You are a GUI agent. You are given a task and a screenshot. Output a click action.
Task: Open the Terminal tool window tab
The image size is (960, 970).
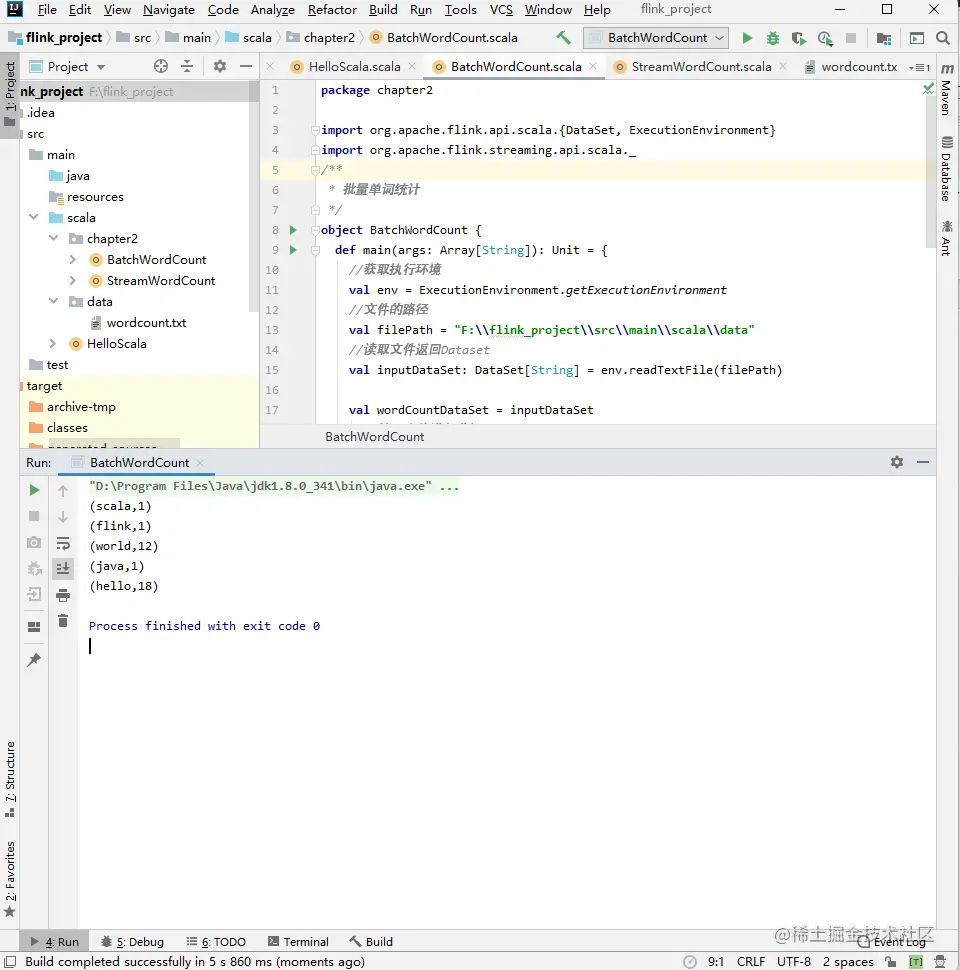pyautogui.click(x=298, y=942)
